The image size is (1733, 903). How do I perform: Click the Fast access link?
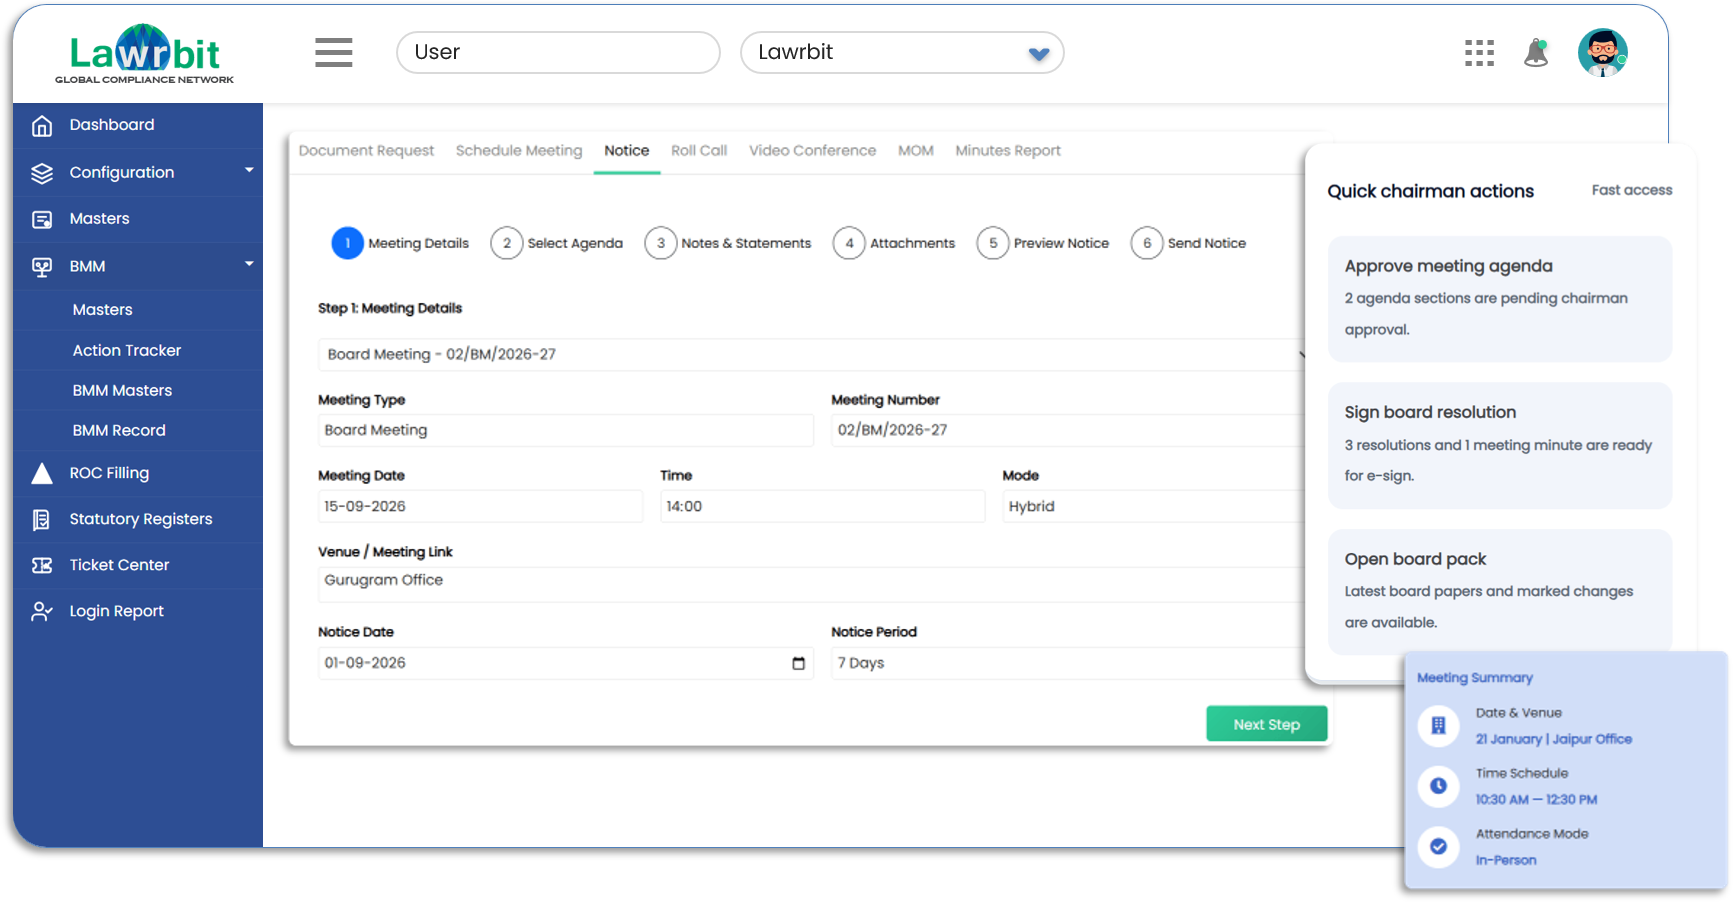(1632, 190)
